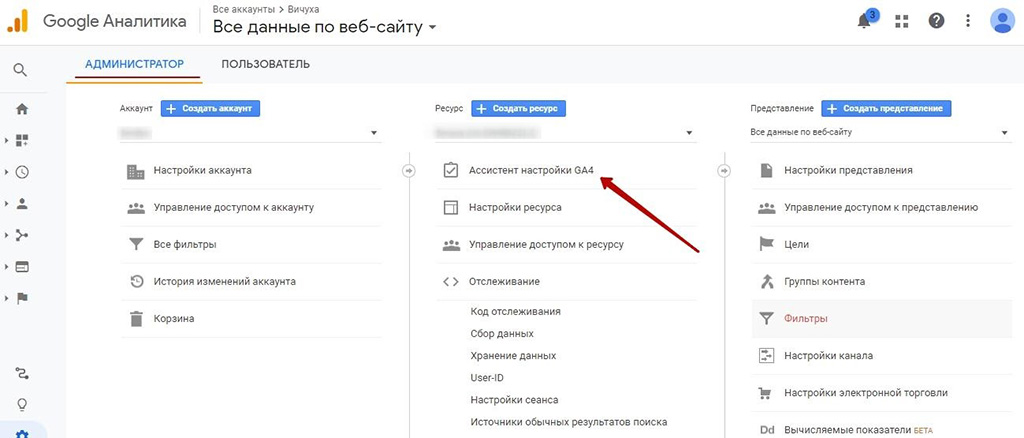Expand the Customization section arrow in sidebar

point(6,140)
